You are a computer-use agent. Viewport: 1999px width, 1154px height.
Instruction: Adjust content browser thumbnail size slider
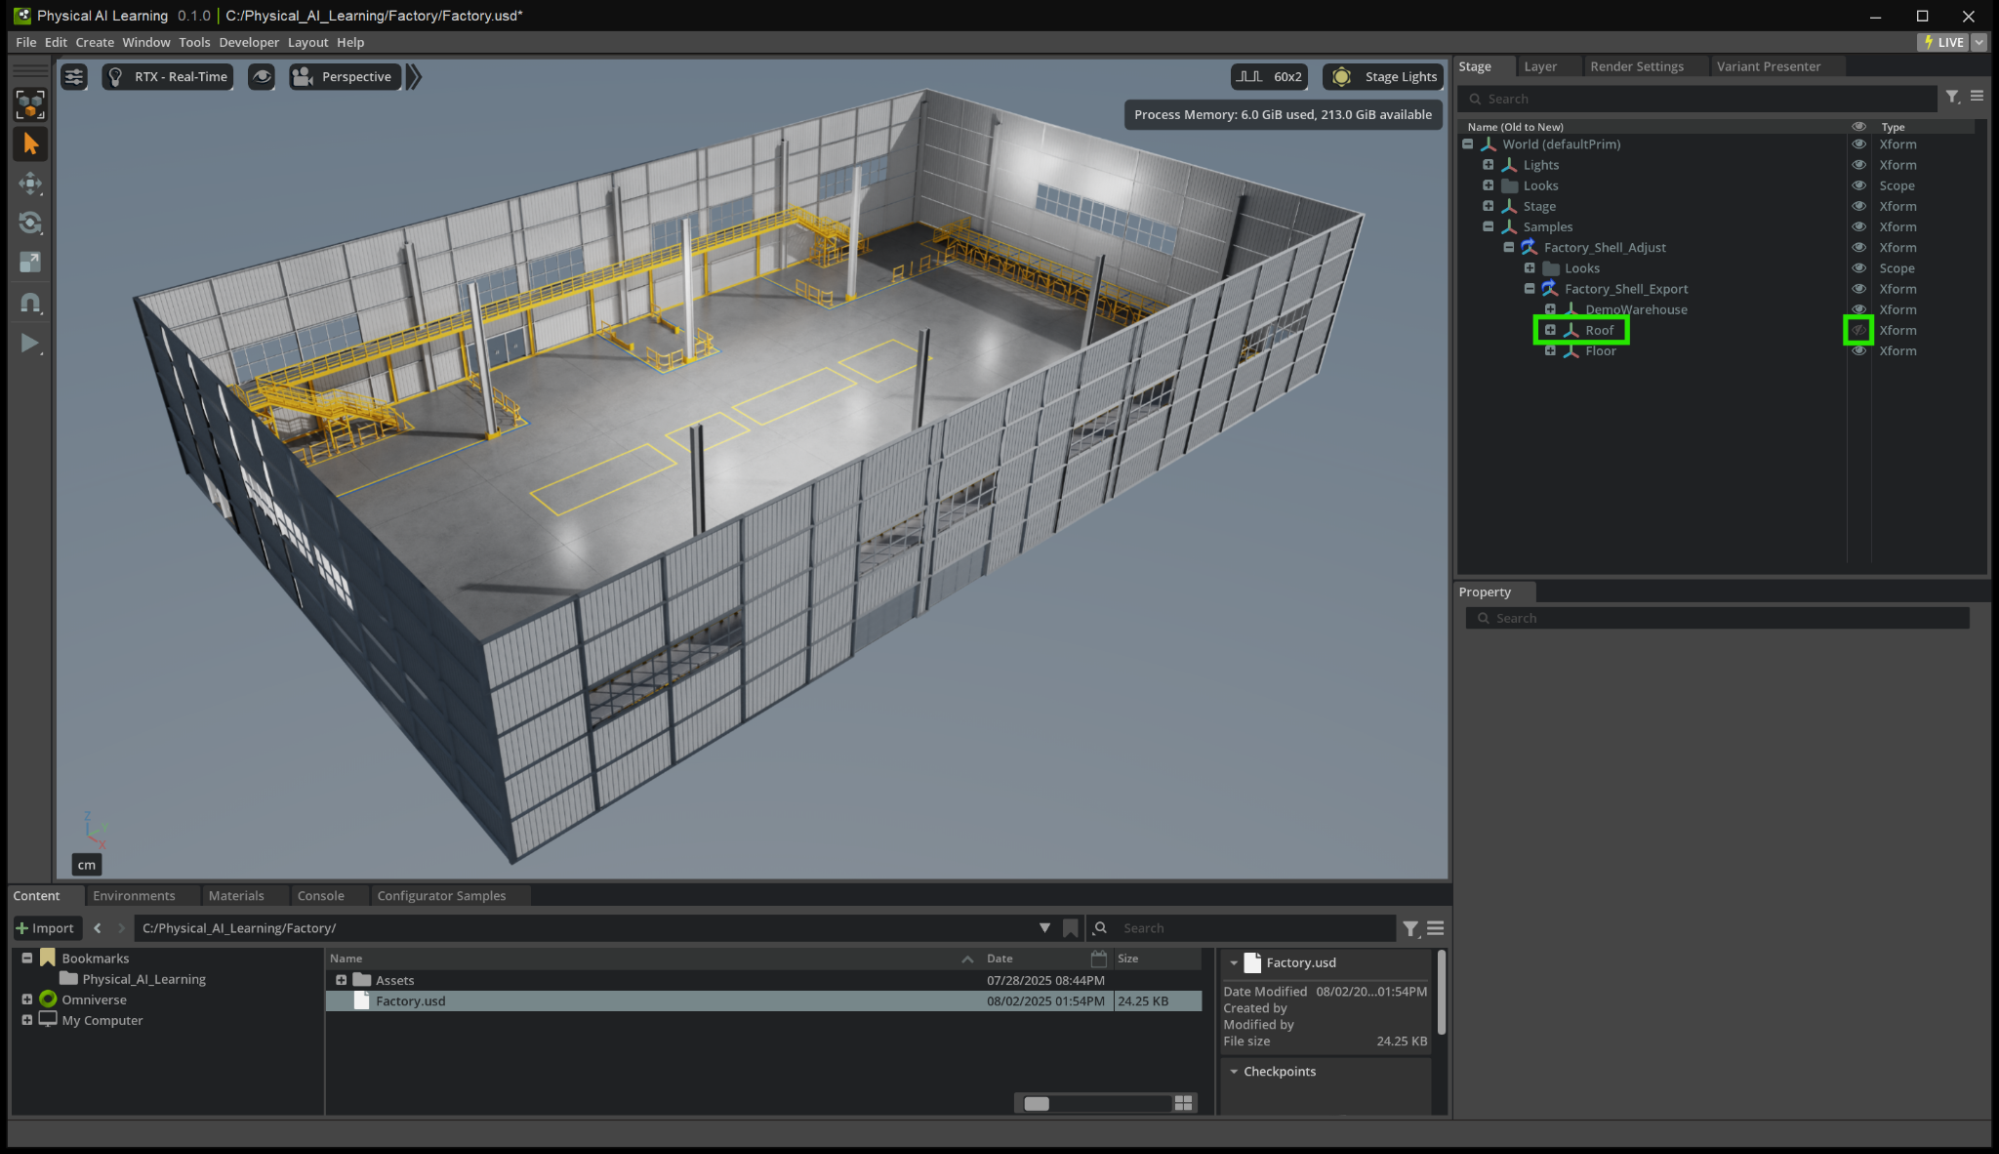(x=1037, y=1103)
